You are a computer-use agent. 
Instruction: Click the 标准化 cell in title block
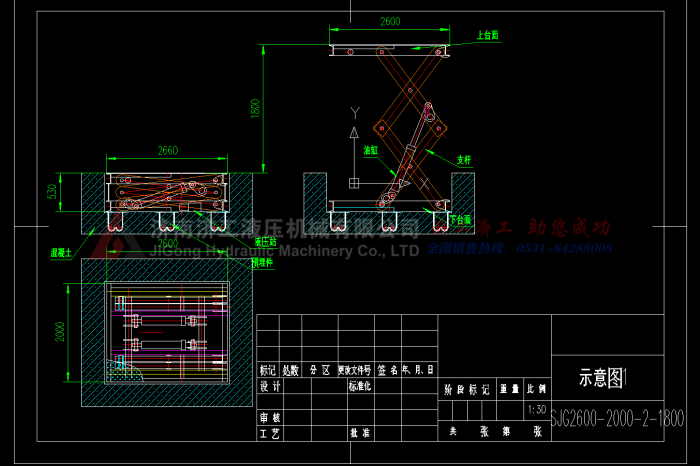pyautogui.click(x=360, y=385)
